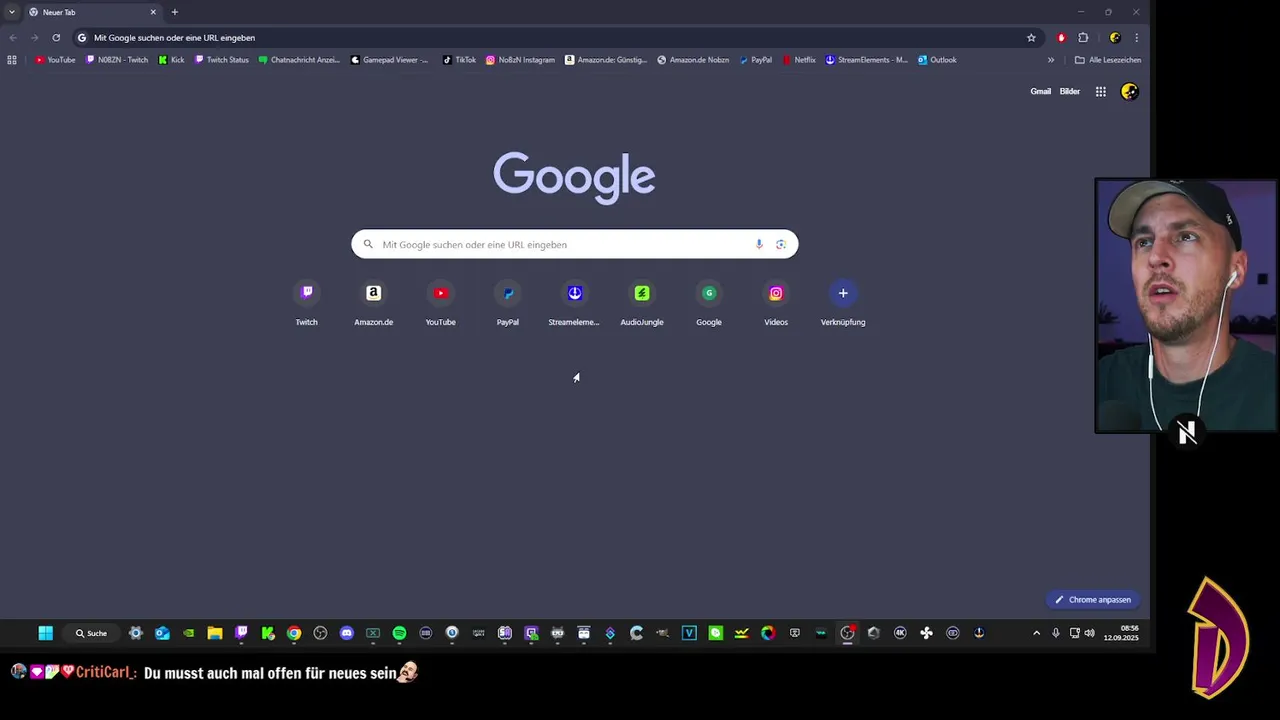
Task: Open Twitch app in taskbar
Action: click(x=241, y=633)
